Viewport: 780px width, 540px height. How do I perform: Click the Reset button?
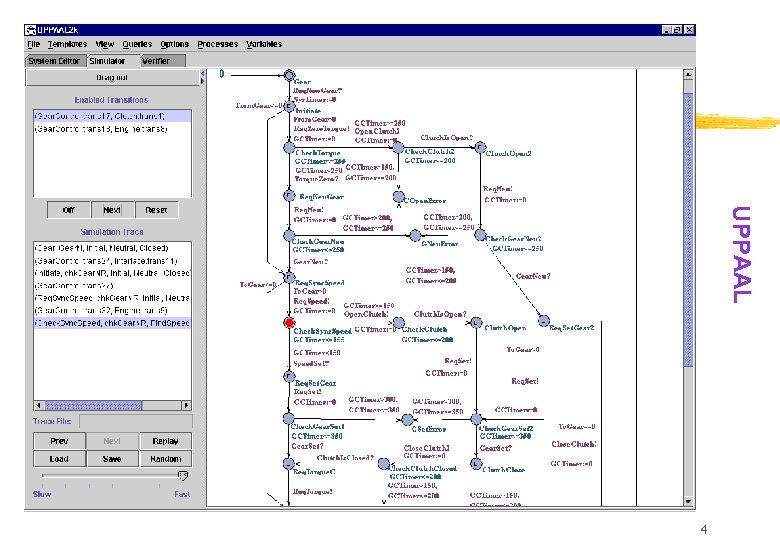[156, 210]
